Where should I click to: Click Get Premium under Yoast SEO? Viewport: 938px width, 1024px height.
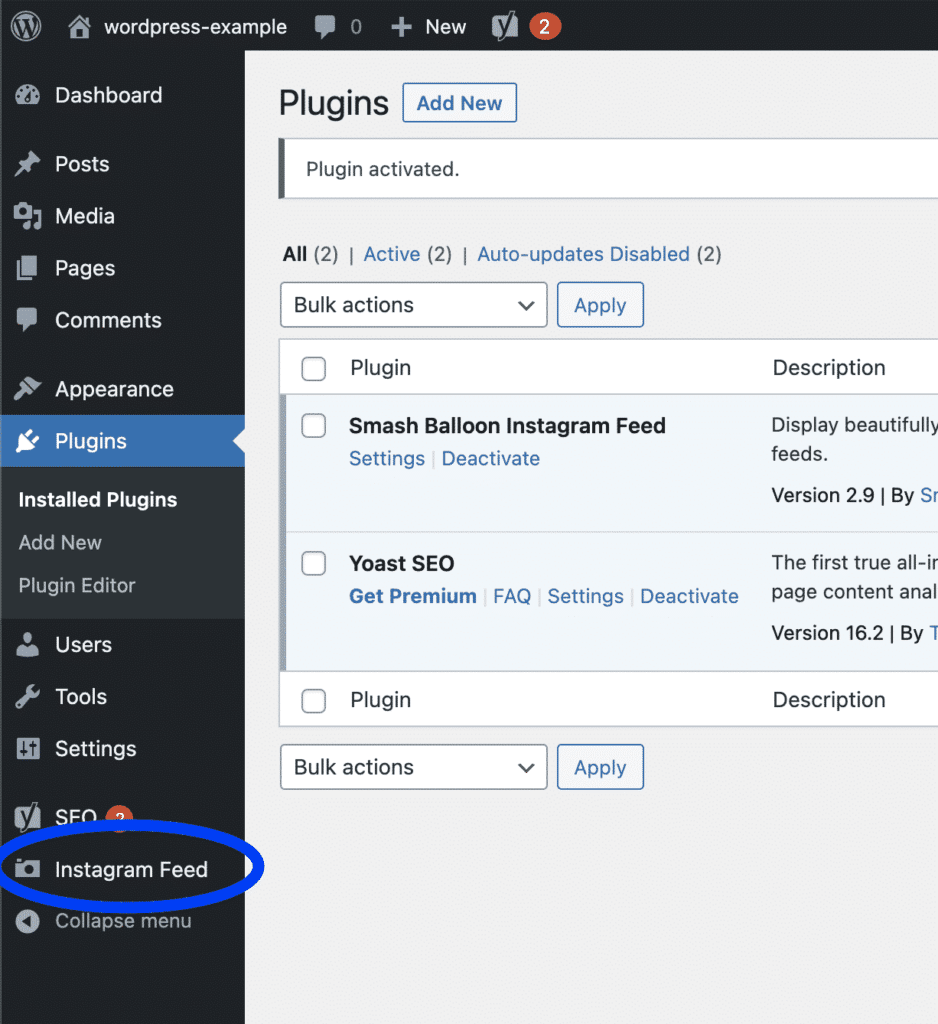click(x=413, y=596)
